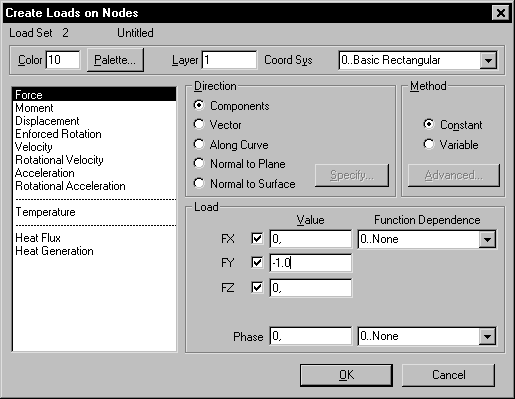The height and width of the screenshot is (399, 515).
Task: Select Temperature load type
Action: (x=45, y=212)
